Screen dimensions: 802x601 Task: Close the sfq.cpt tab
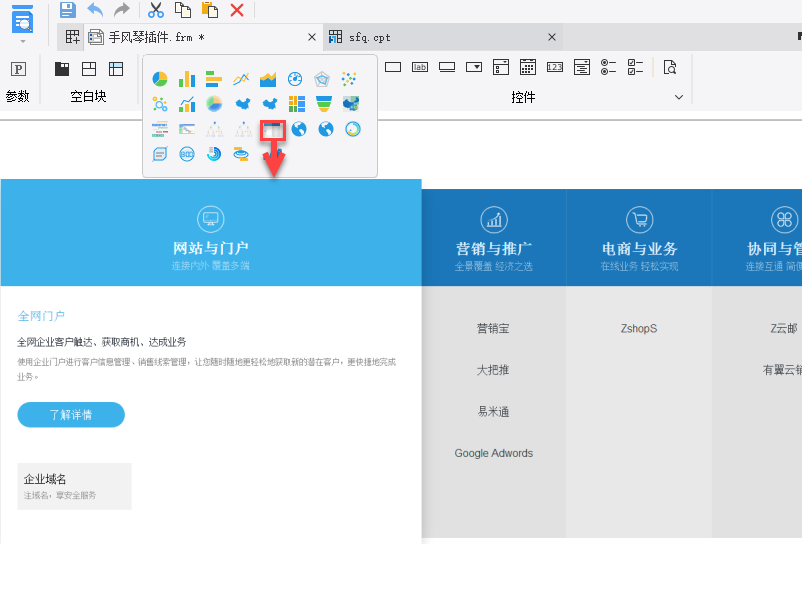[x=552, y=37]
